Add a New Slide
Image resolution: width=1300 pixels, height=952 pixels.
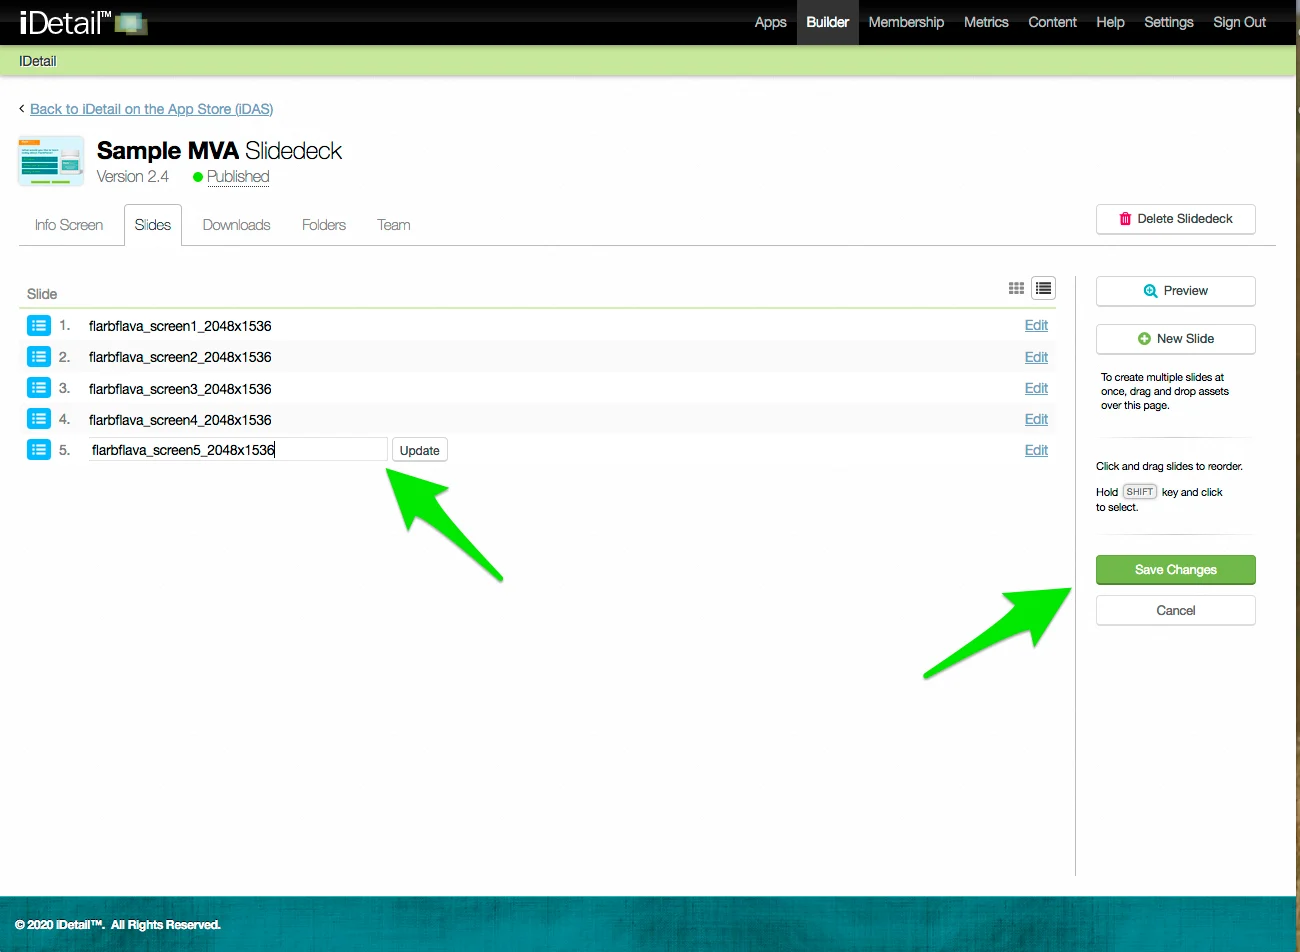(1176, 339)
